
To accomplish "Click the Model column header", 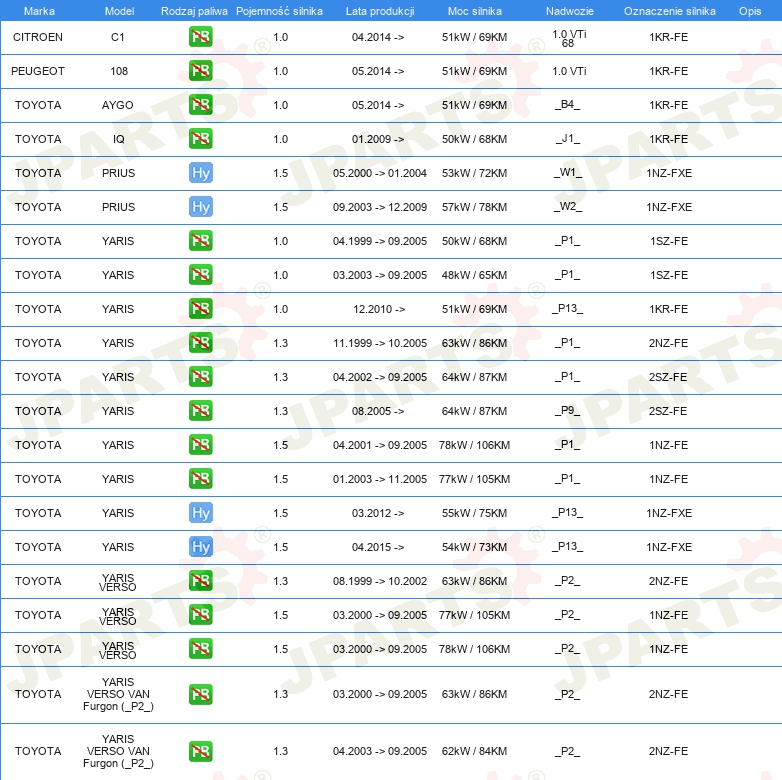I will coord(119,11).
